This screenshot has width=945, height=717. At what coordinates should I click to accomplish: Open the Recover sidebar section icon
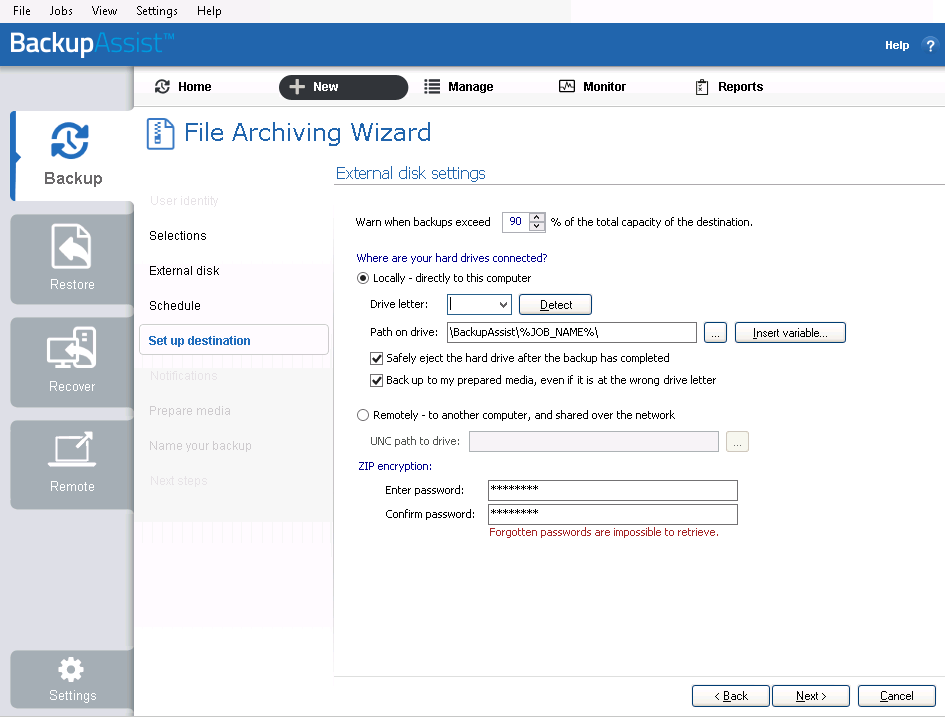72,347
